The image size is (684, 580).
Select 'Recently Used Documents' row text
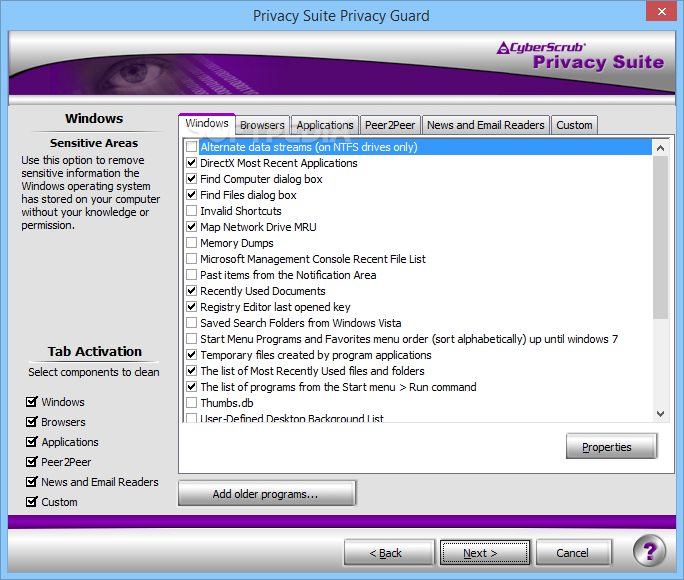click(x=263, y=291)
